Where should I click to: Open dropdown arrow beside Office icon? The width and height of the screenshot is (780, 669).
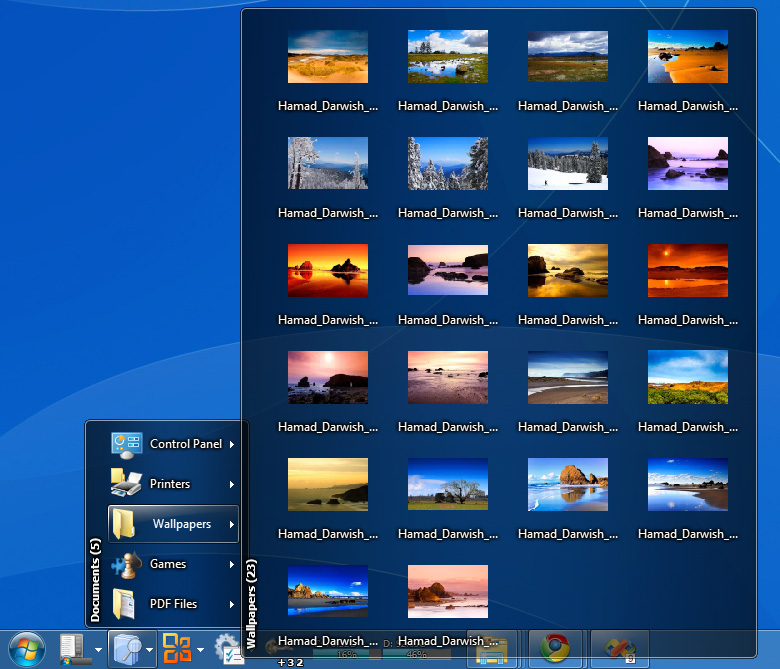pos(200,650)
